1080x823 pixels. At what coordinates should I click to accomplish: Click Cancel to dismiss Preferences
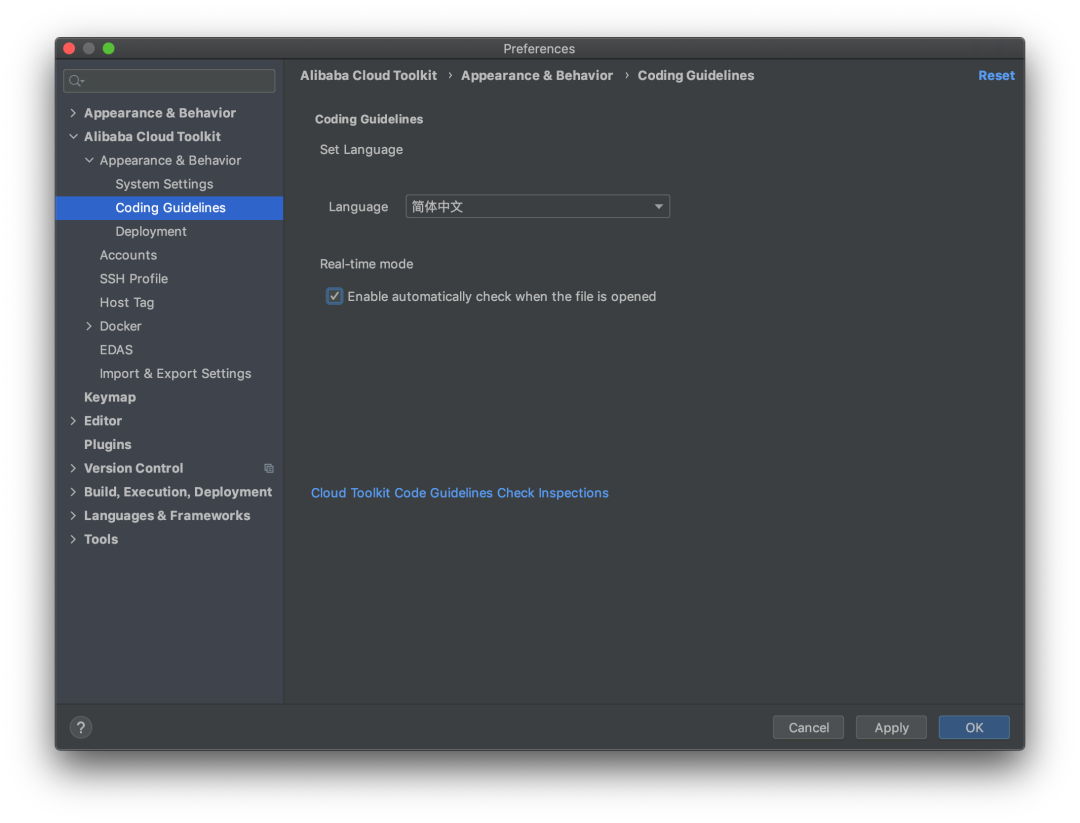point(808,728)
